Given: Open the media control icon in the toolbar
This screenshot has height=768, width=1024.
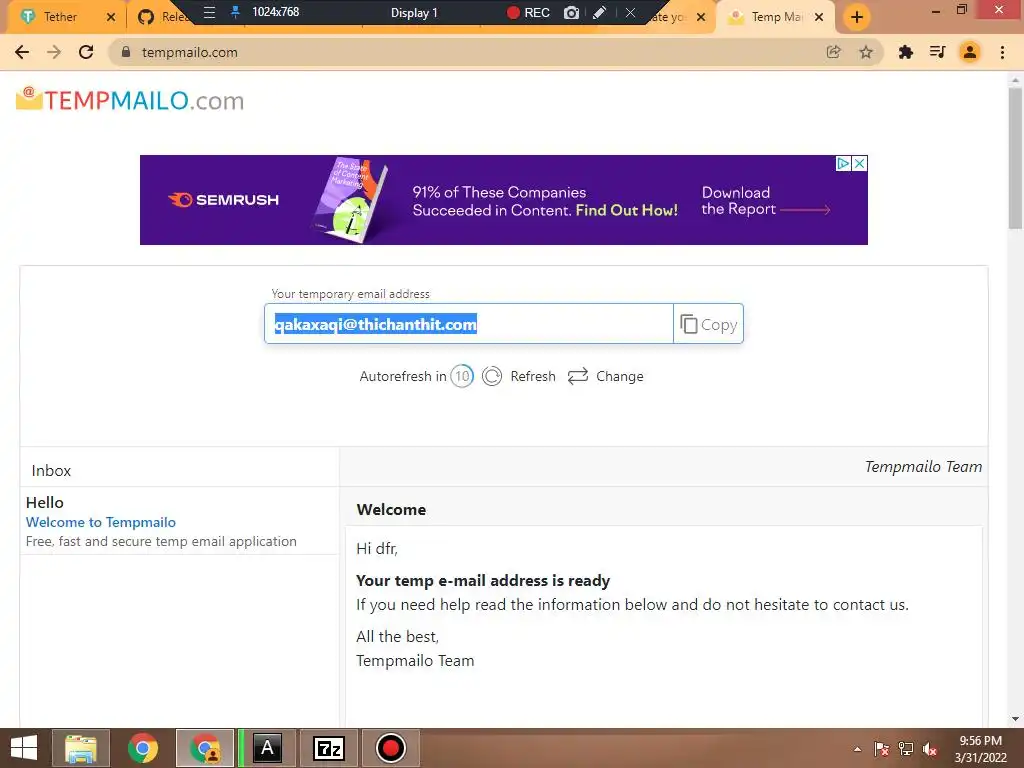Looking at the screenshot, I should (938, 52).
